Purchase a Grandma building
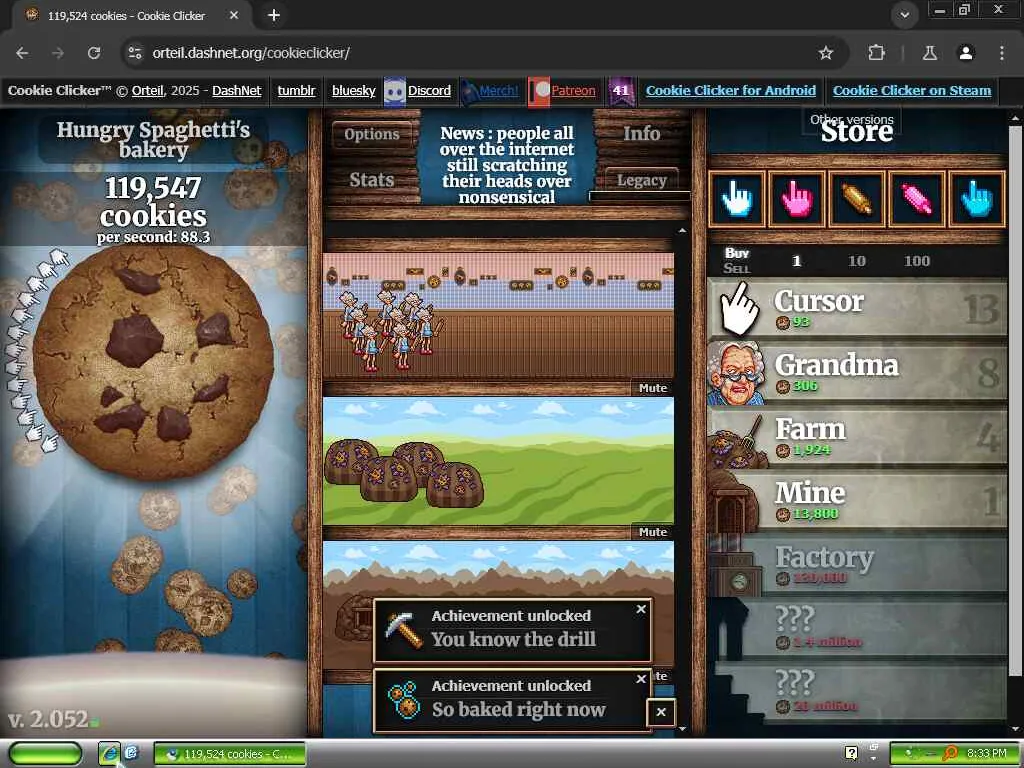Image resolution: width=1024 pixels, height=768 pixels. coord(857,373)
